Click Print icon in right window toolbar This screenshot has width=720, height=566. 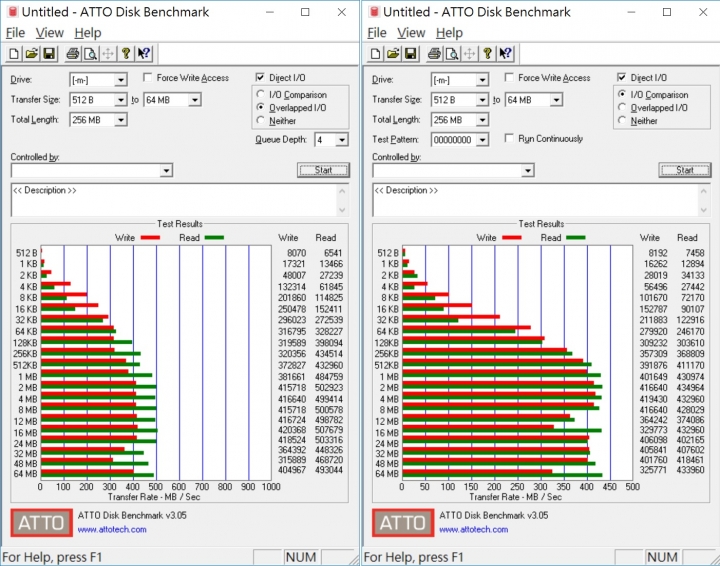pyautogui.click(x=434, y=54)
